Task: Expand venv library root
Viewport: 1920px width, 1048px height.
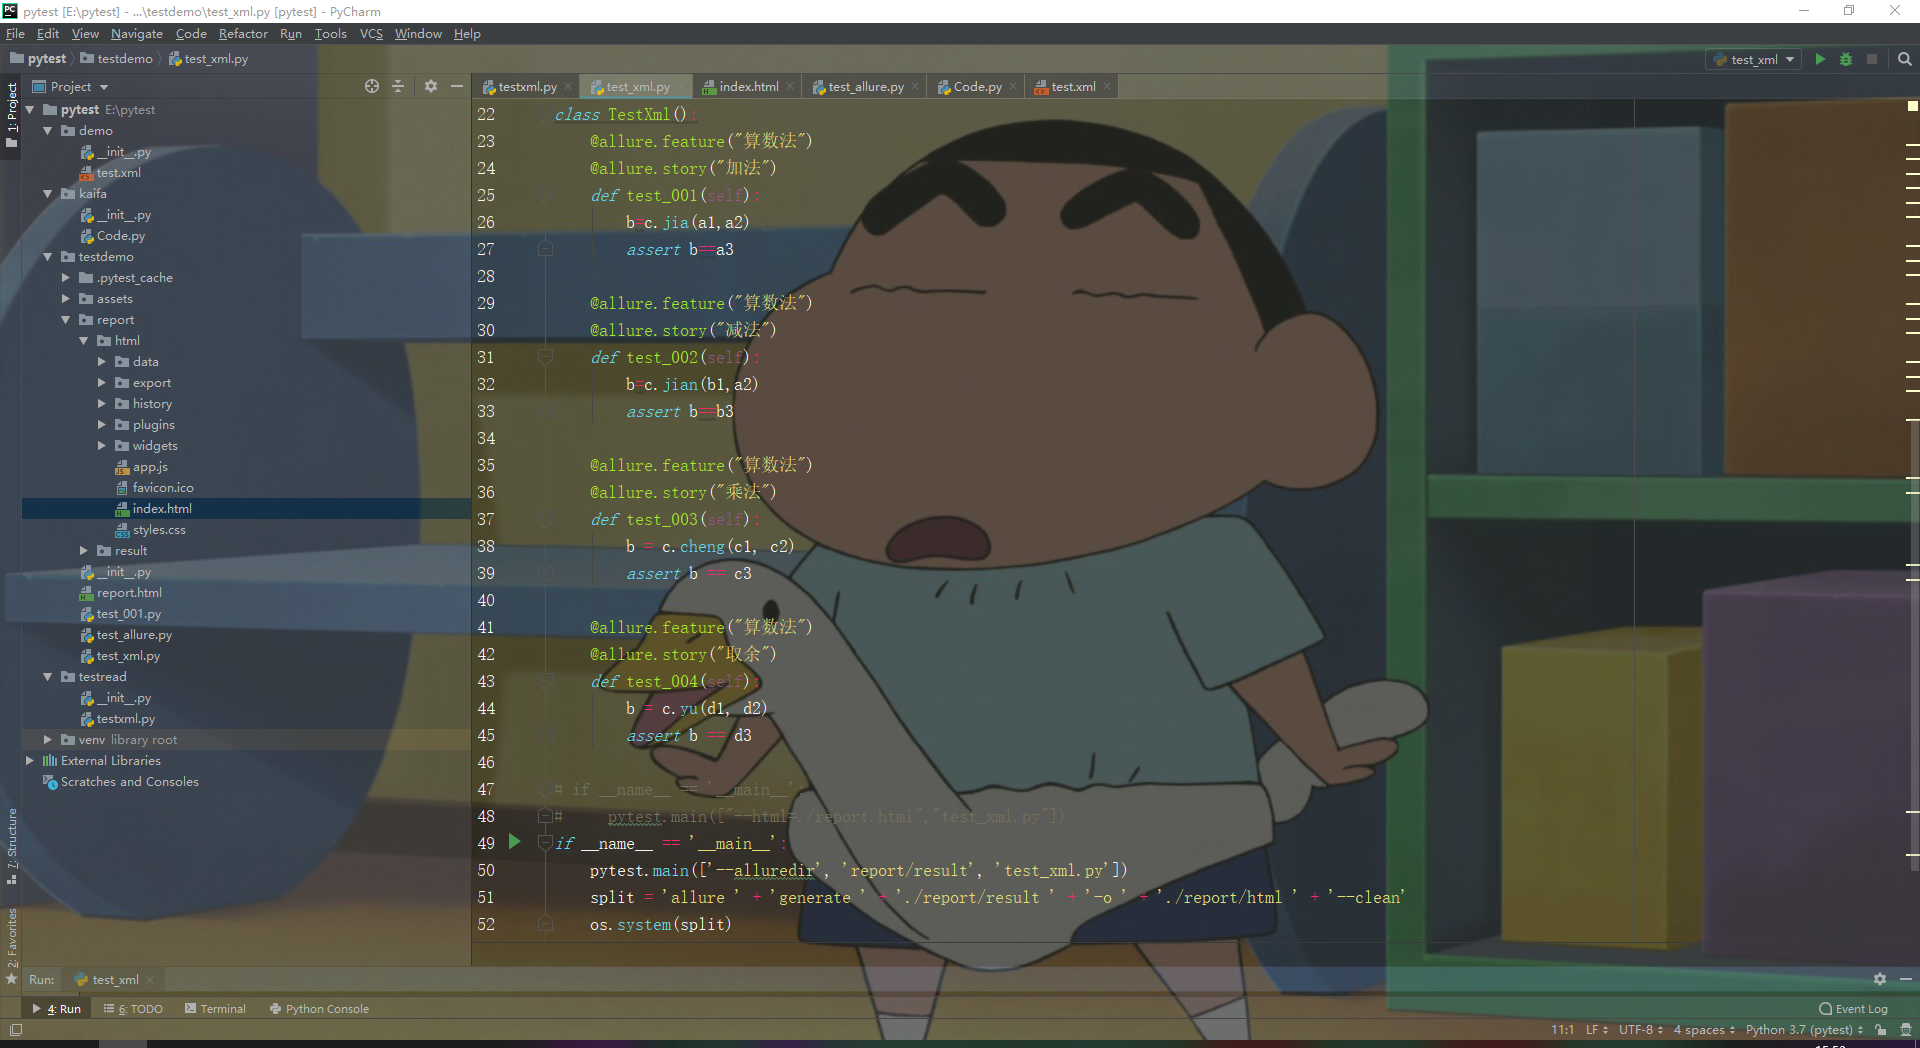Action: coord(47,740)
